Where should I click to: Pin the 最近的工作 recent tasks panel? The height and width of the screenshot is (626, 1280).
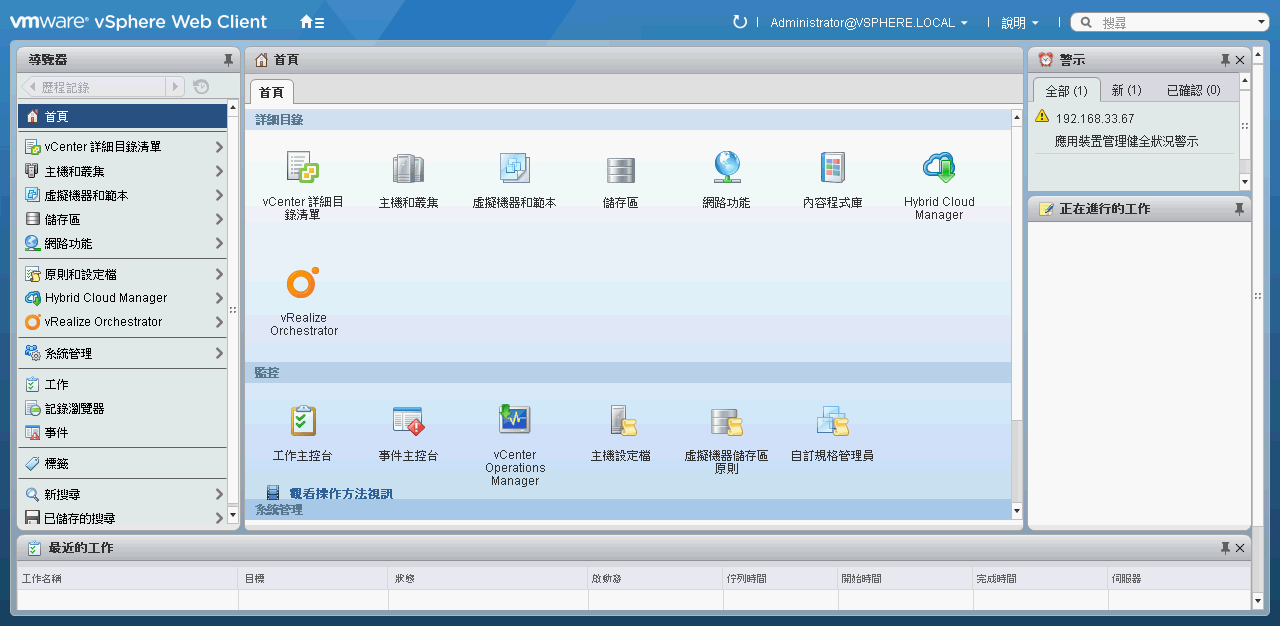coord(1225,548)
